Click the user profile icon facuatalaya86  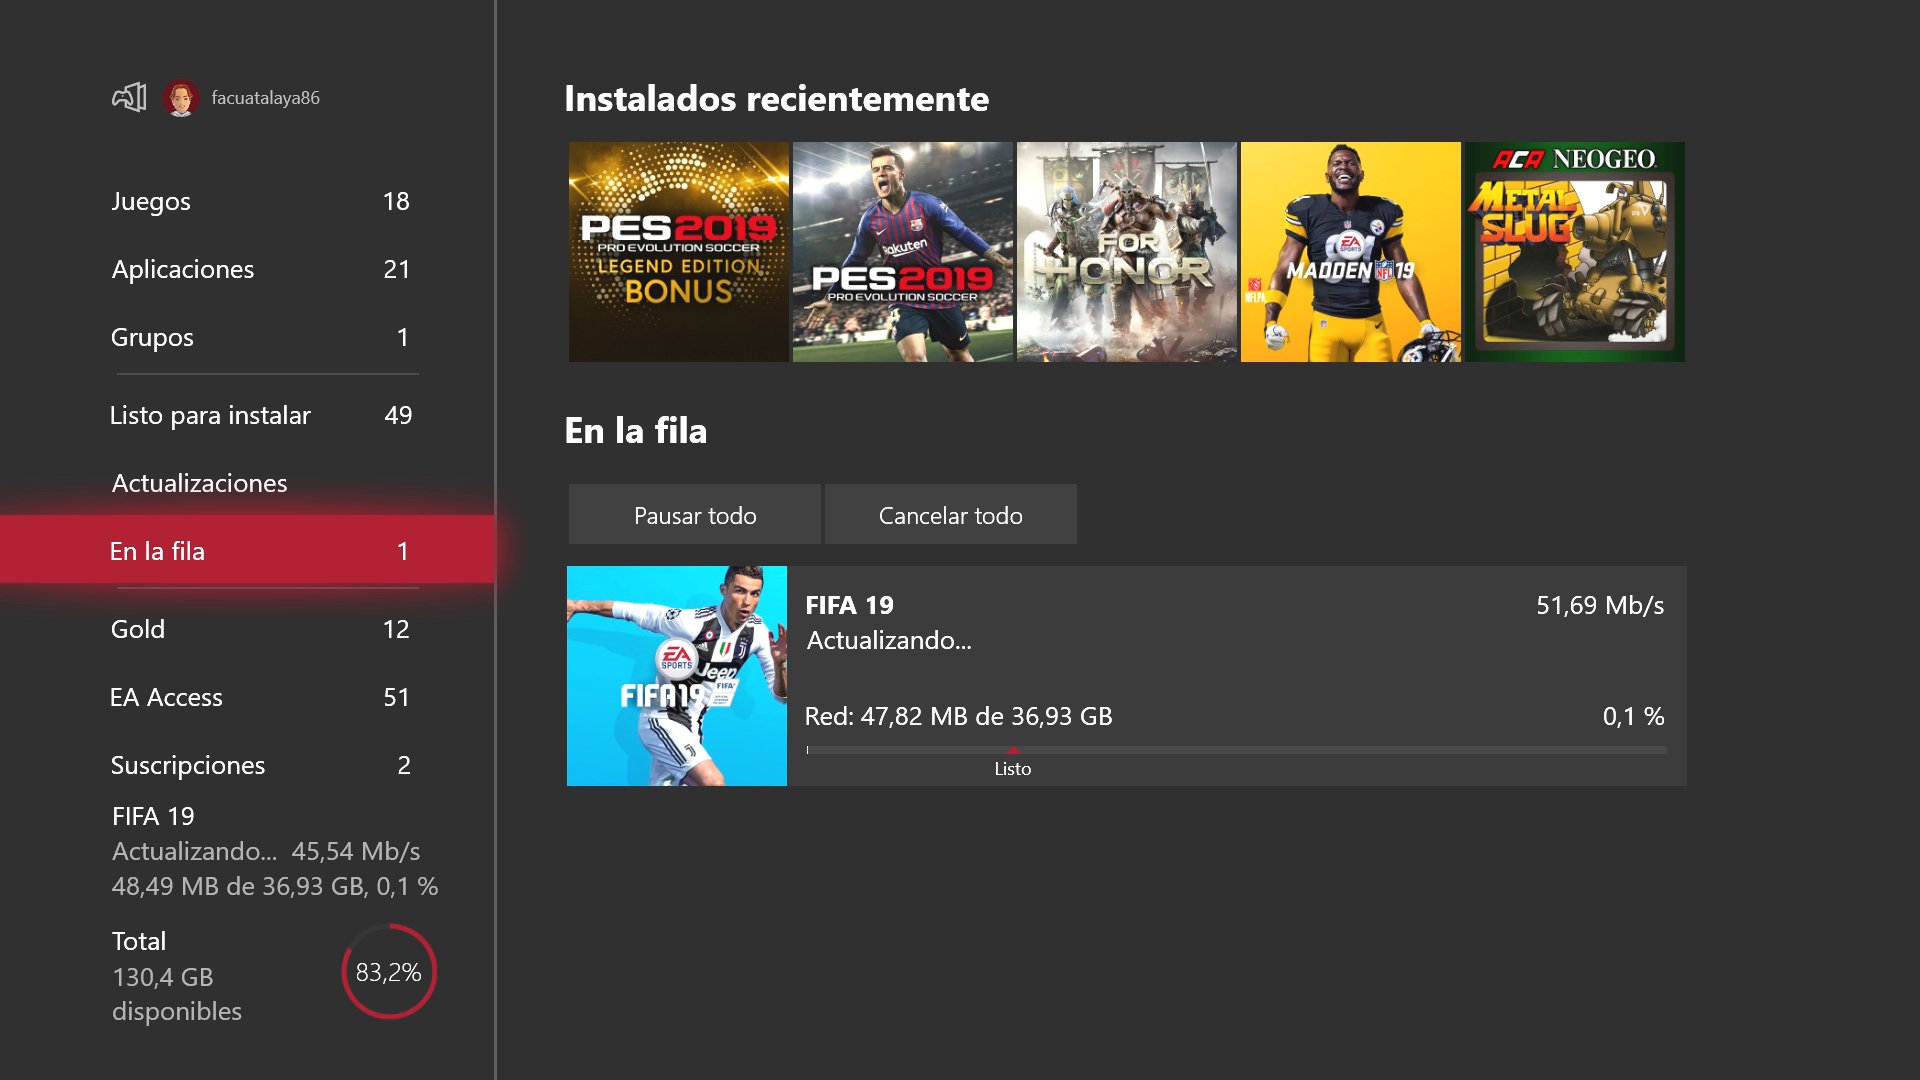181,98
